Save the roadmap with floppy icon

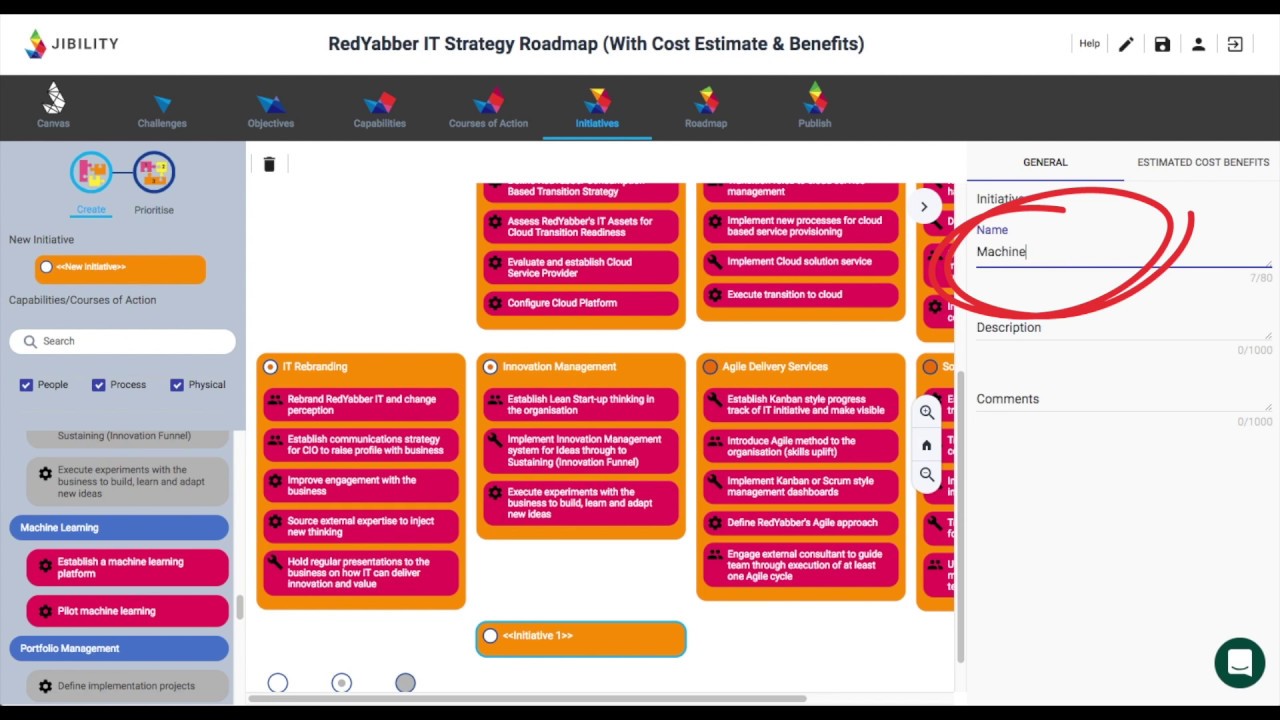coord(1162,44)
